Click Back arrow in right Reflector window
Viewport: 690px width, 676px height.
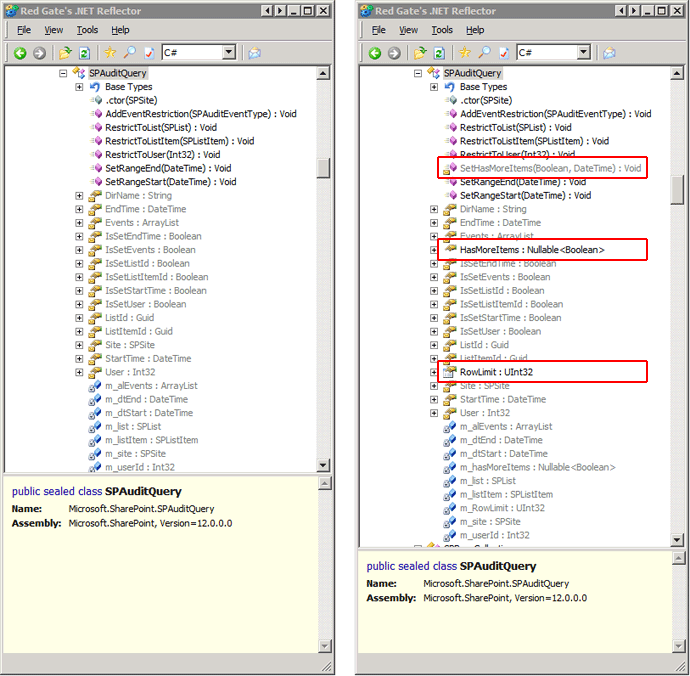(374, 53)
